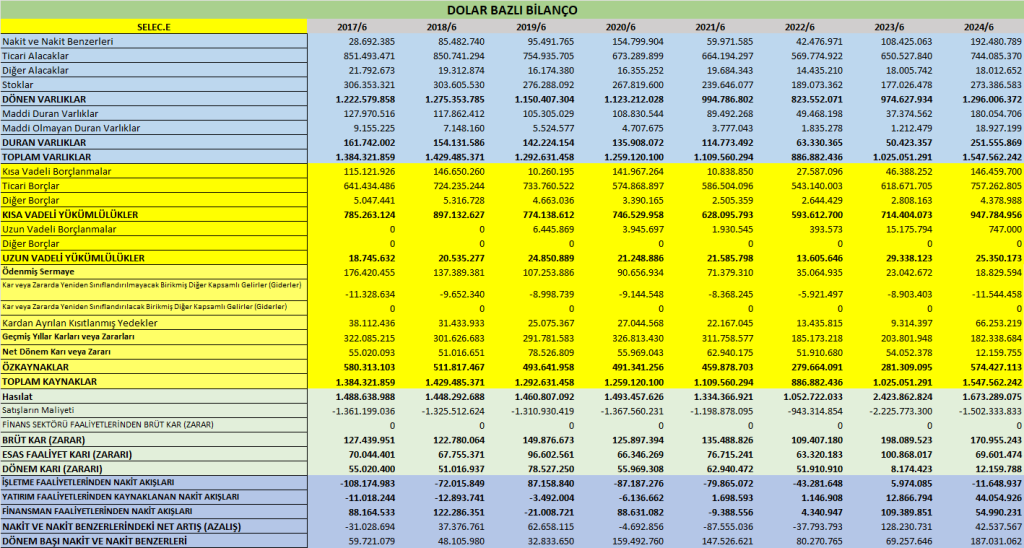Screen dimensions: 1024x548
Task: Select investing cash flow value 44.054.926
Action: coord(999,497)
